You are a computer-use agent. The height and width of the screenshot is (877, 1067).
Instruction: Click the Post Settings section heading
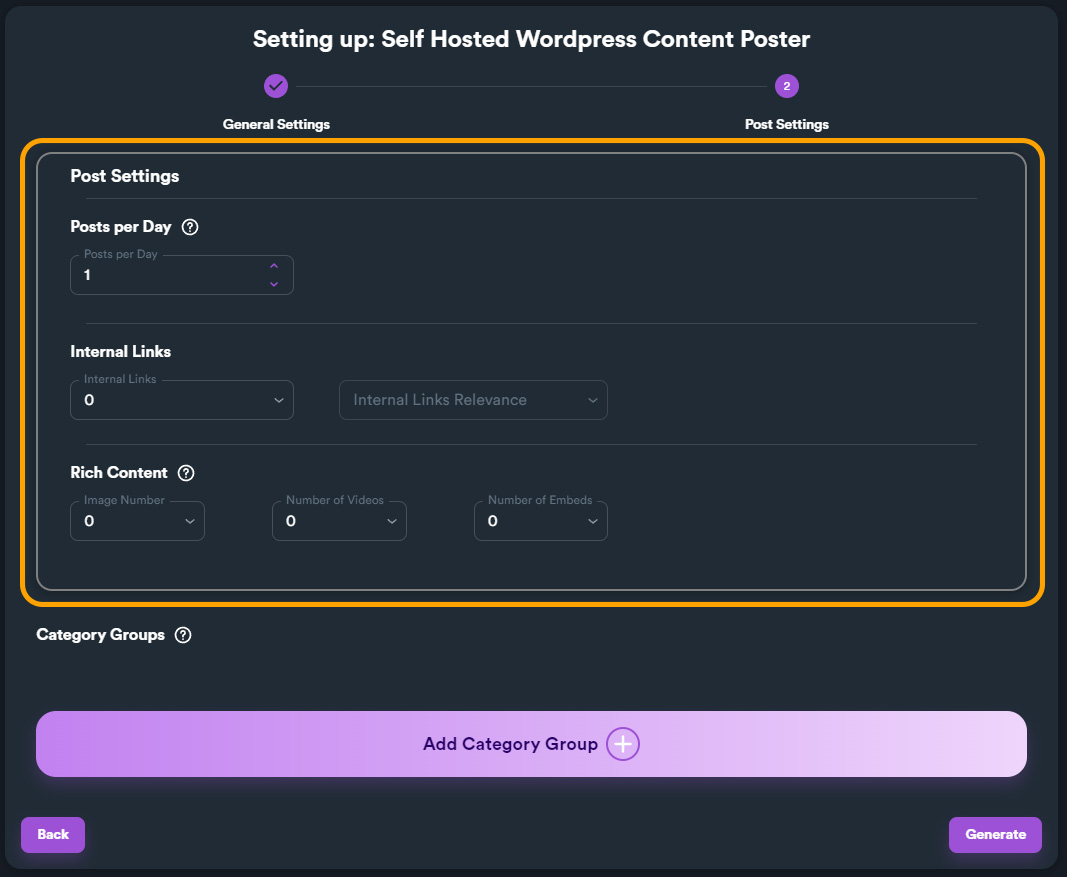[125, 176]
